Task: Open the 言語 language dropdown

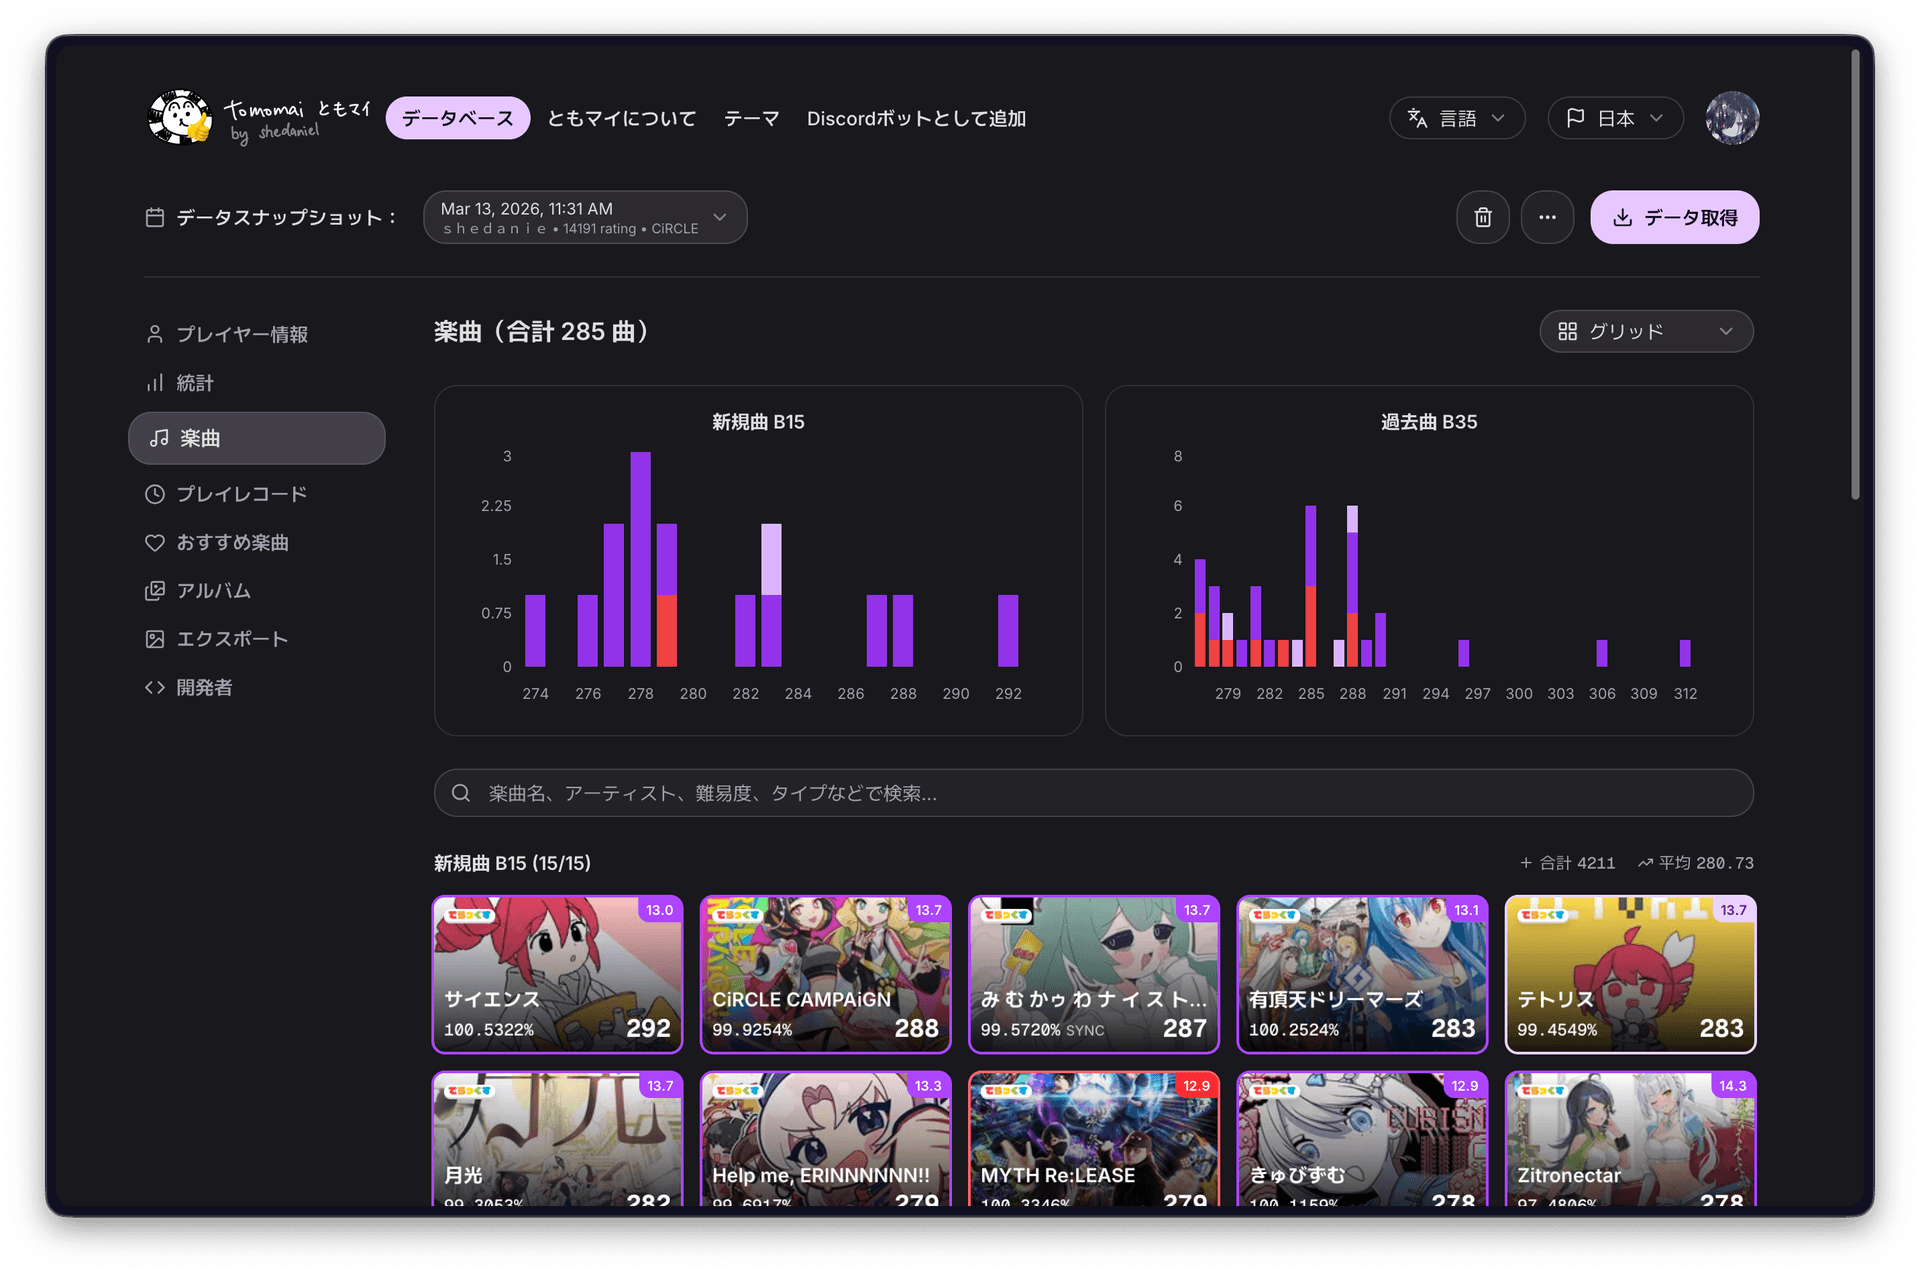Action: pos(1456,118)
